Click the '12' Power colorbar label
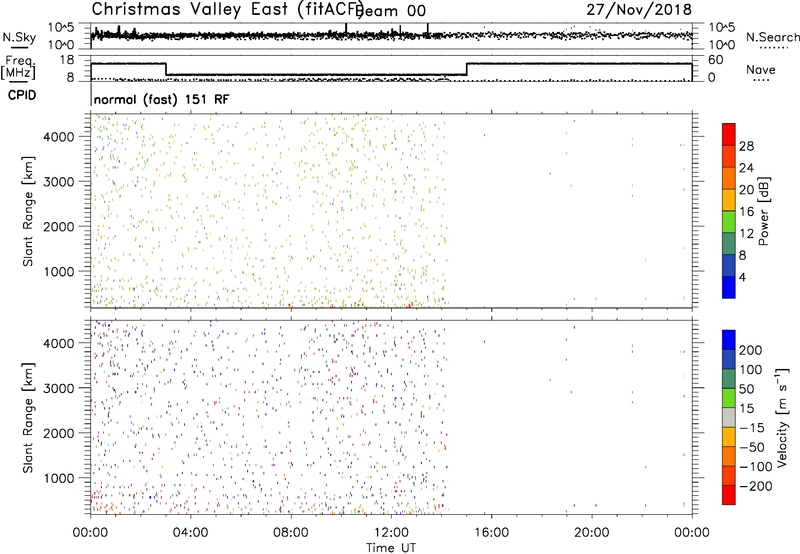The width and height of the screenshot is (800, 554). point(746,233)
